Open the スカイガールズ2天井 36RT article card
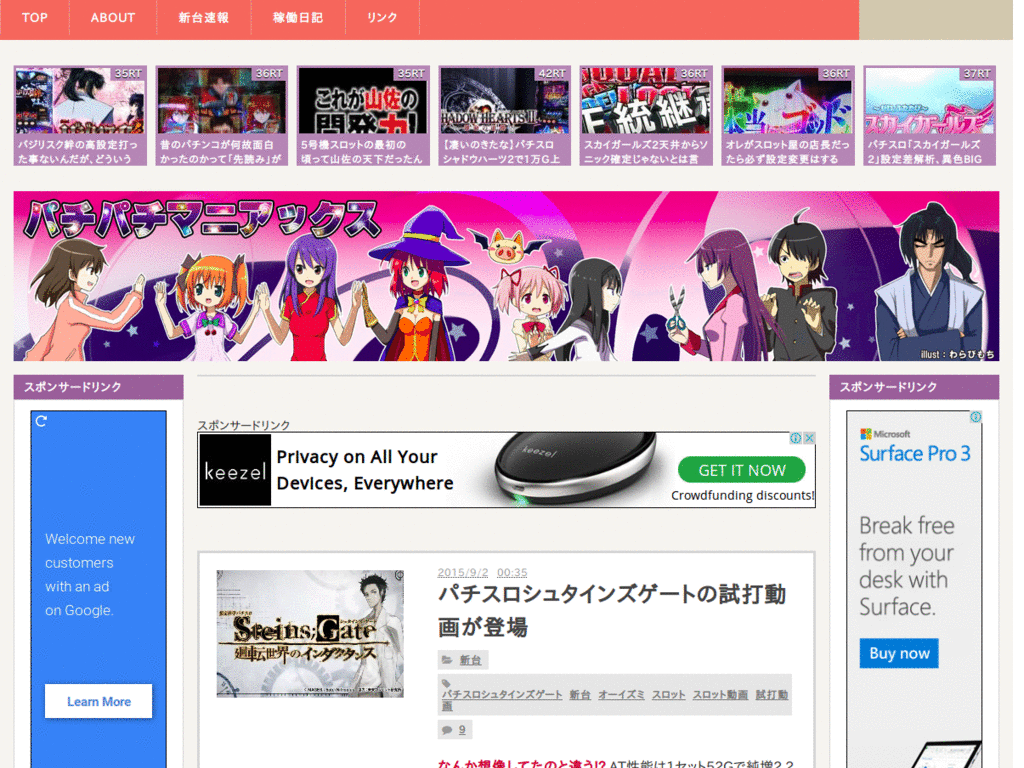1024x768 pixels. point(646,116)
